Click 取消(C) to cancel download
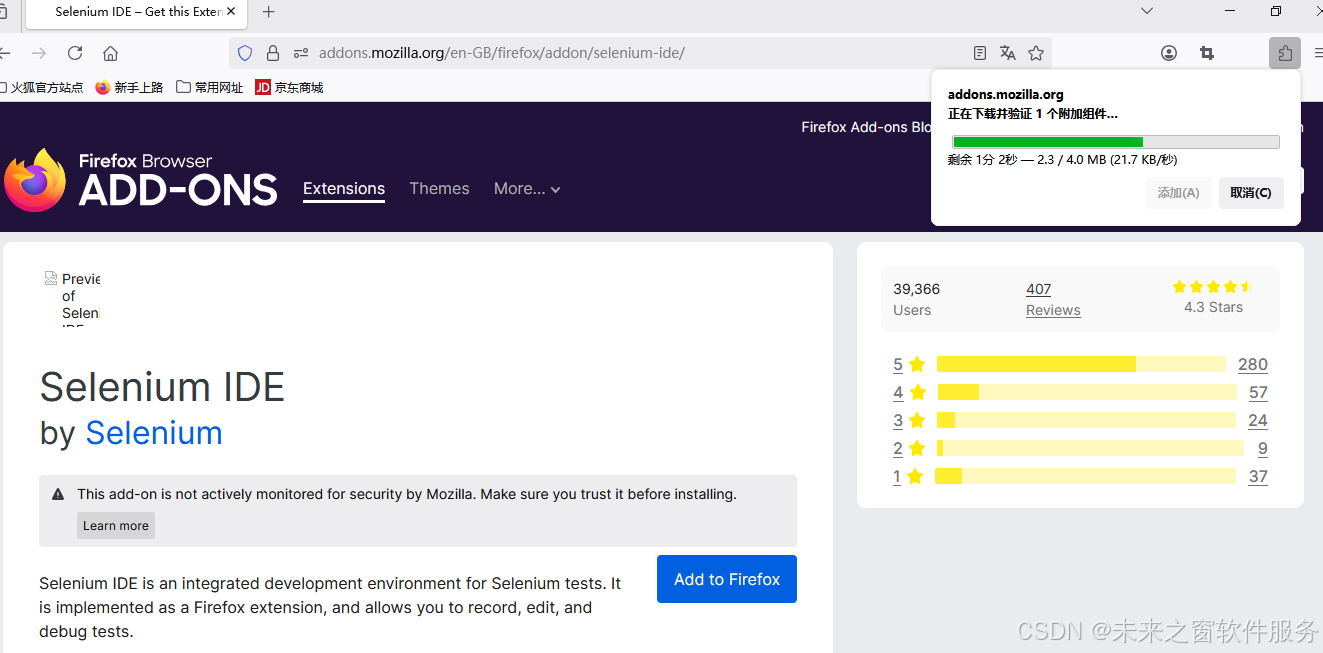The width and height of the screenshot is (1323, 653). point(1251,193)
